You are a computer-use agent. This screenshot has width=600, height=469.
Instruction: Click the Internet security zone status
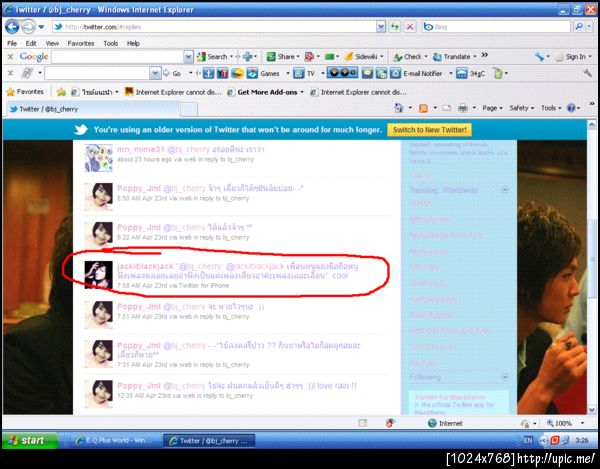click(445, 423)
